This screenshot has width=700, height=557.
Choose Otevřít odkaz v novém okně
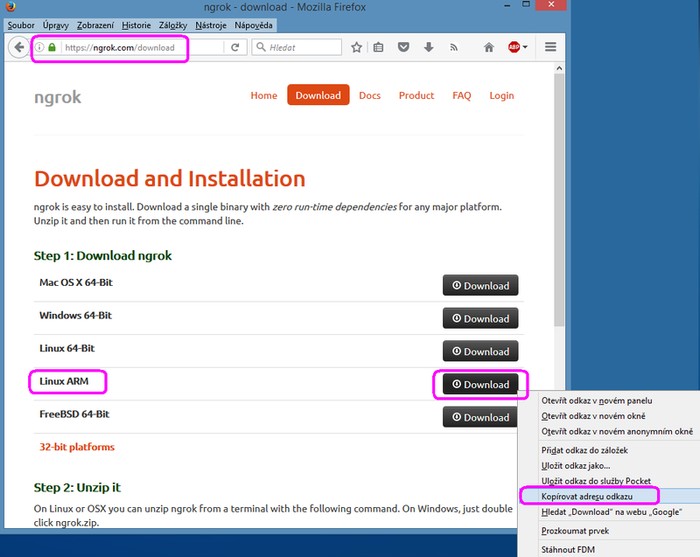[609, 416]
